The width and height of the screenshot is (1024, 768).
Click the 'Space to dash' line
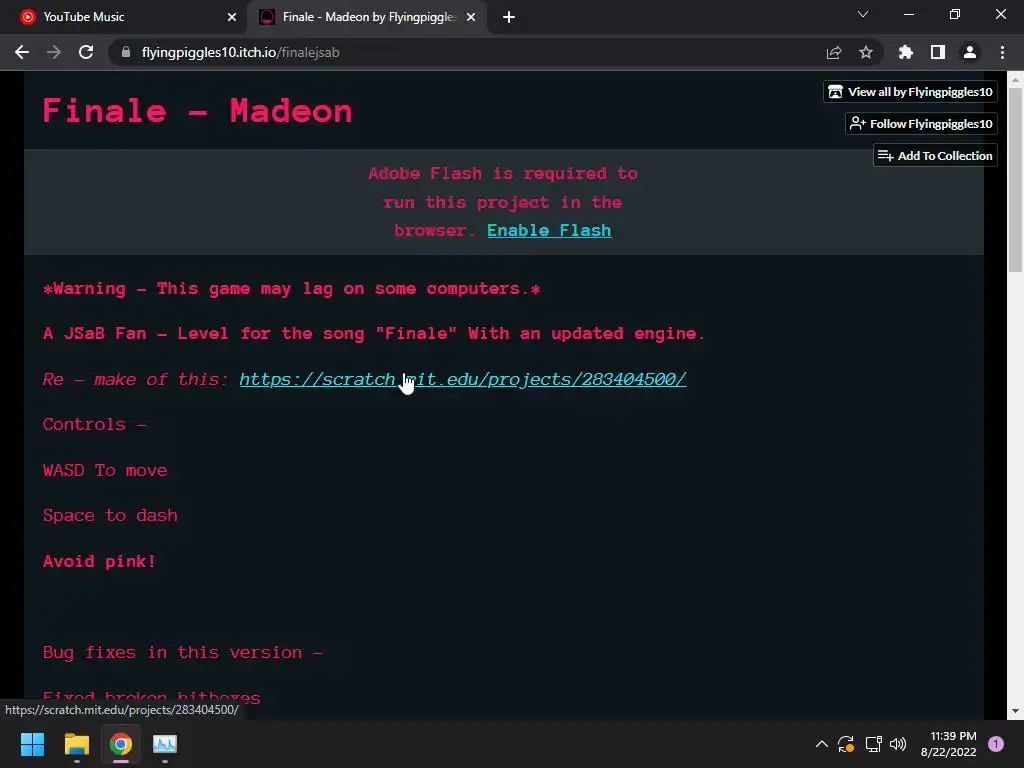pos(110,516)
